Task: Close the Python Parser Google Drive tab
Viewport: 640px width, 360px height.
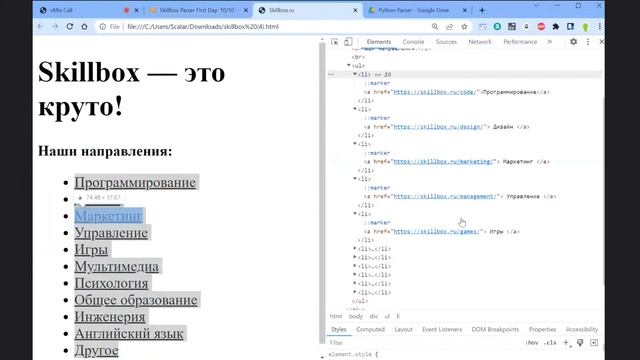Action: click(x=464, y=10)
